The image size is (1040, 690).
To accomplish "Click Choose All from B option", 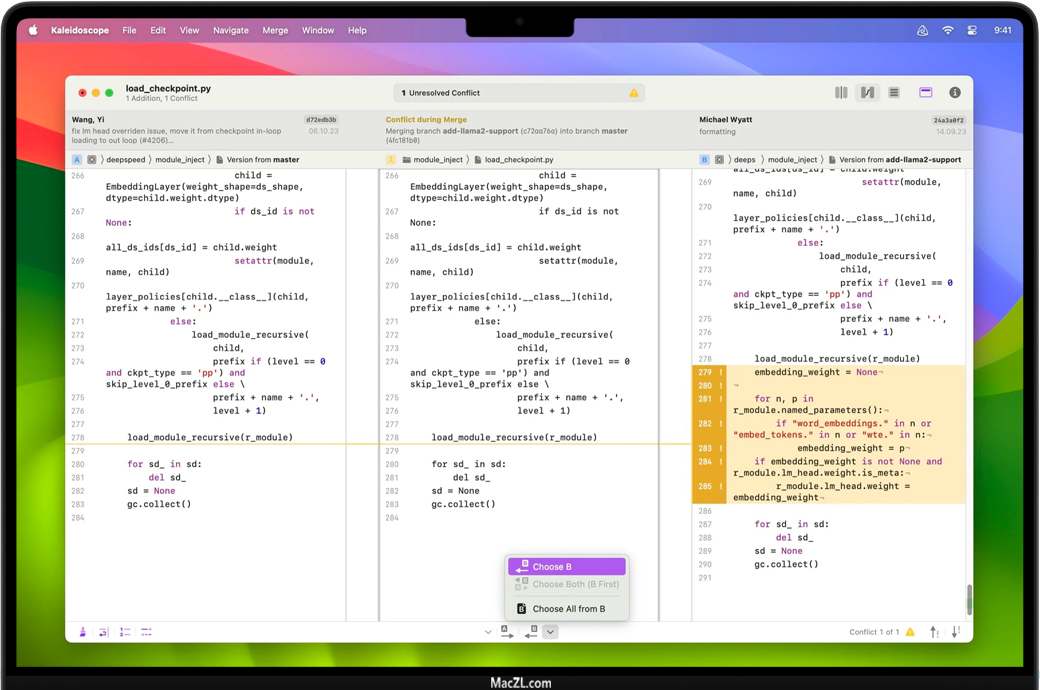I will point(567,608).
